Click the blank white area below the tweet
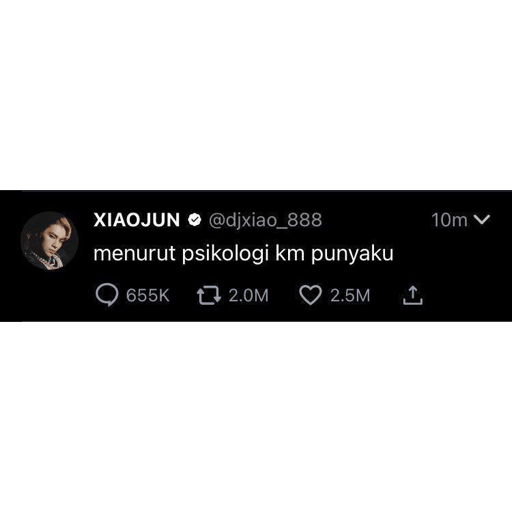Image resolution: width=512 pixels, height=512 pixels. [256, 417]
